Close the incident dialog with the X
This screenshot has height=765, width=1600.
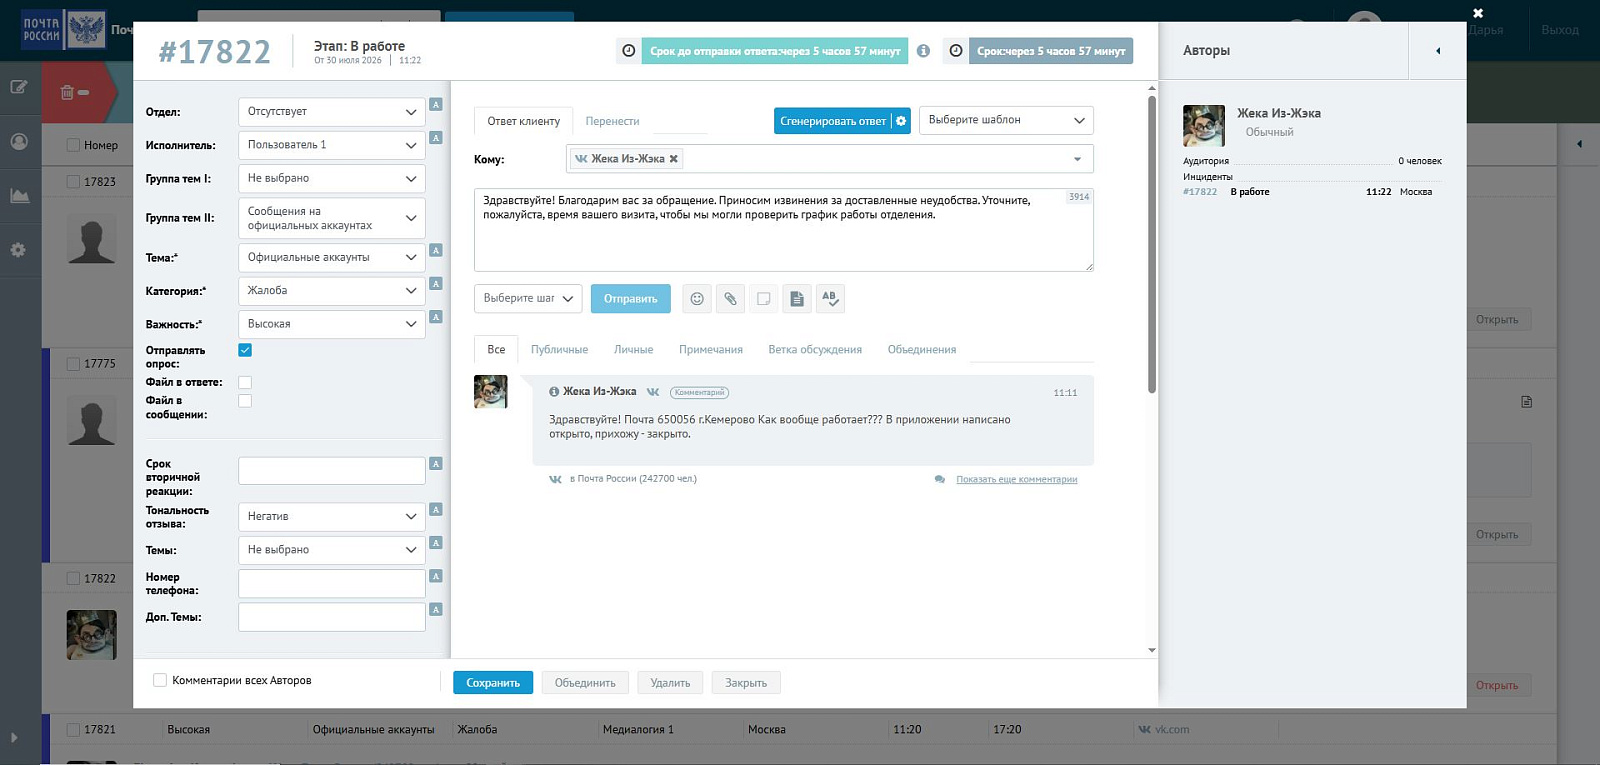(x=1478, y=13)
